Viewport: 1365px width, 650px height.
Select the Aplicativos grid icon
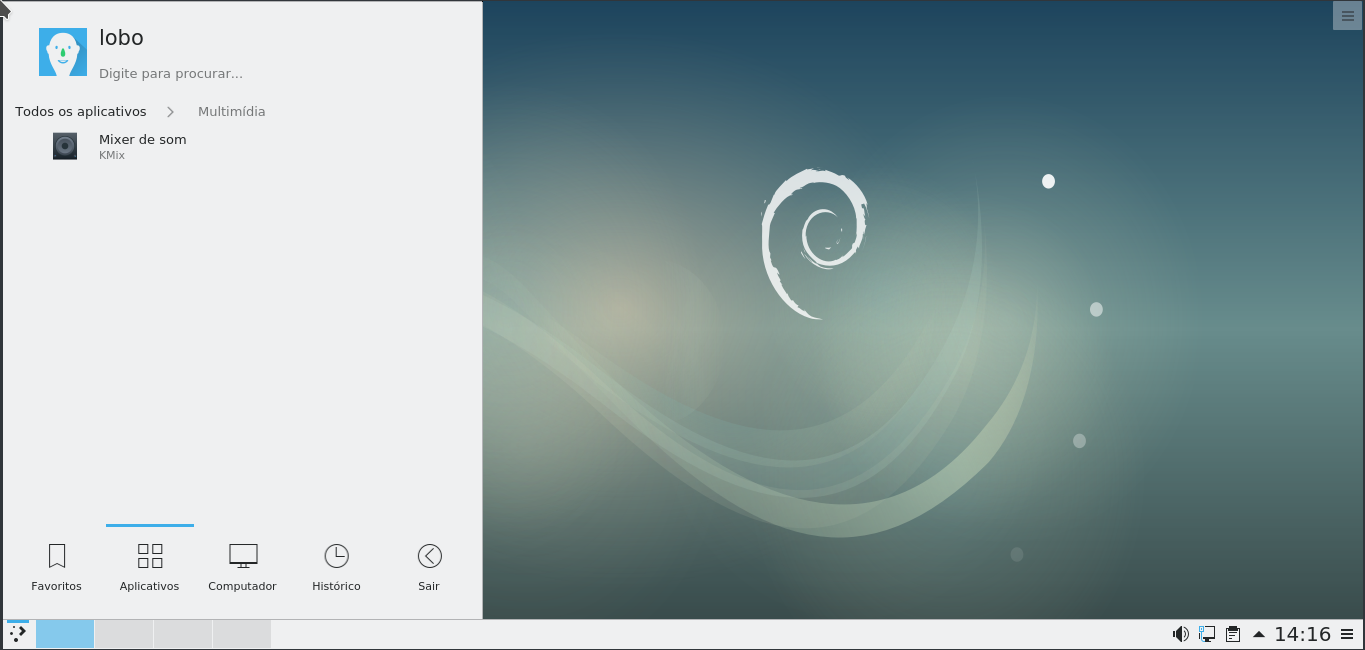click(149, 556)
